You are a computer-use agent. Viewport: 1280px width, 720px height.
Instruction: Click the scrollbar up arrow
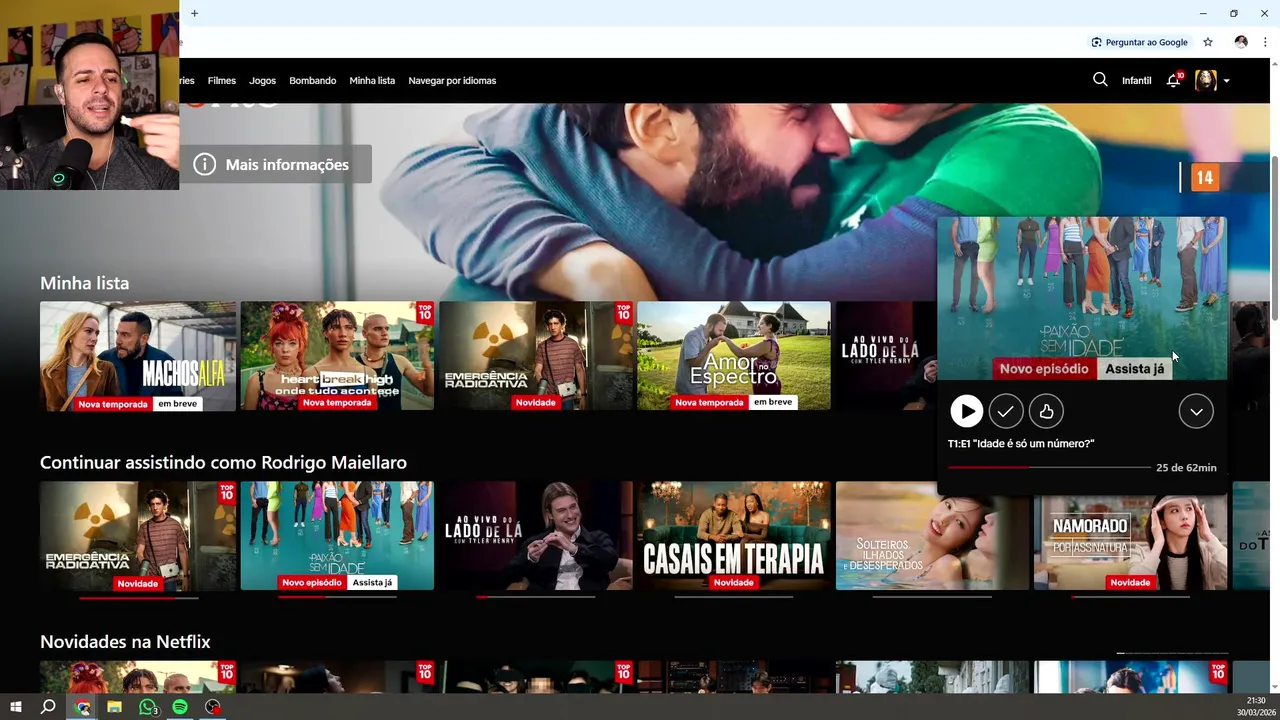(x=1274, y=64)
